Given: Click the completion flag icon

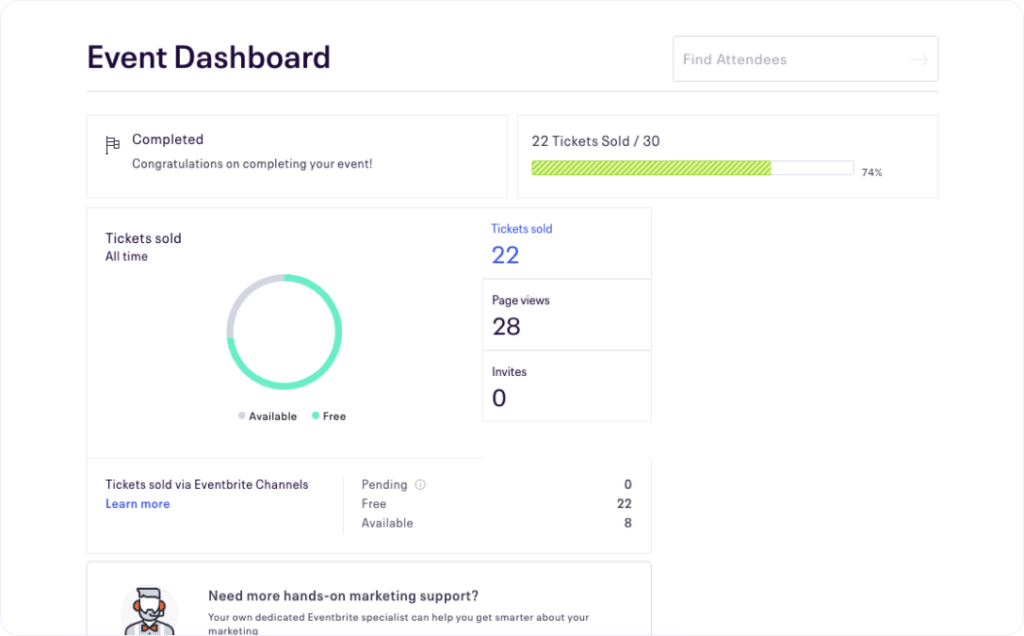Looking at the screenshot, I should pyautogui.click(x=113, y=144).
